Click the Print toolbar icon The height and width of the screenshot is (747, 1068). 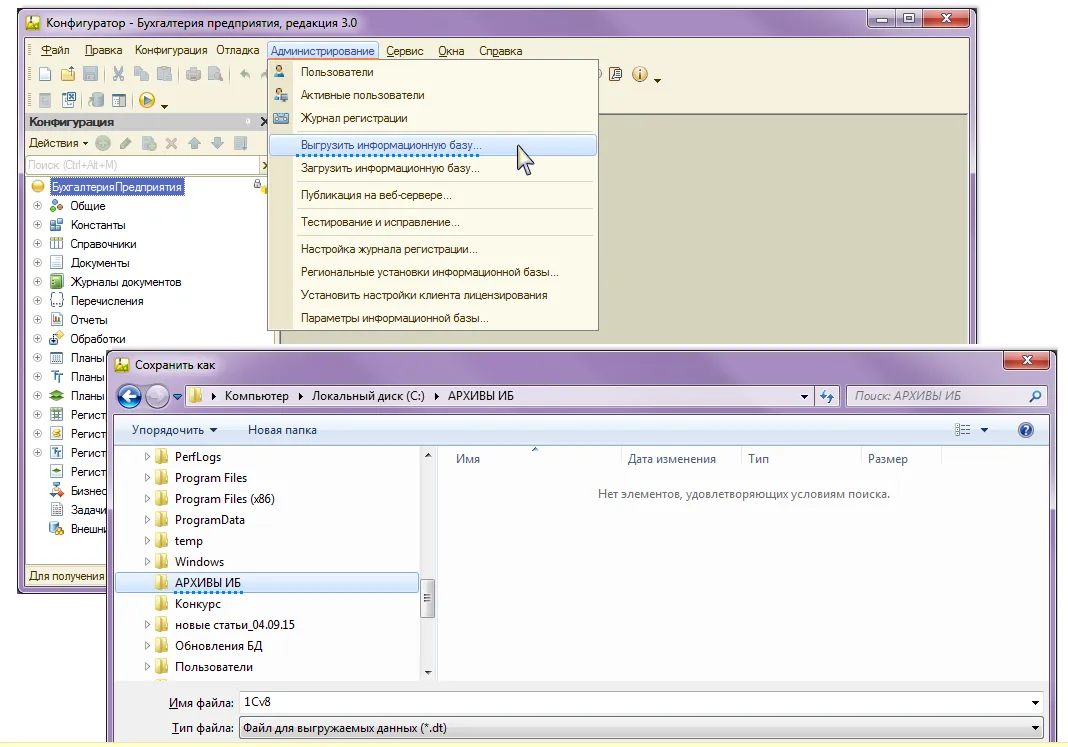[193, 74]
